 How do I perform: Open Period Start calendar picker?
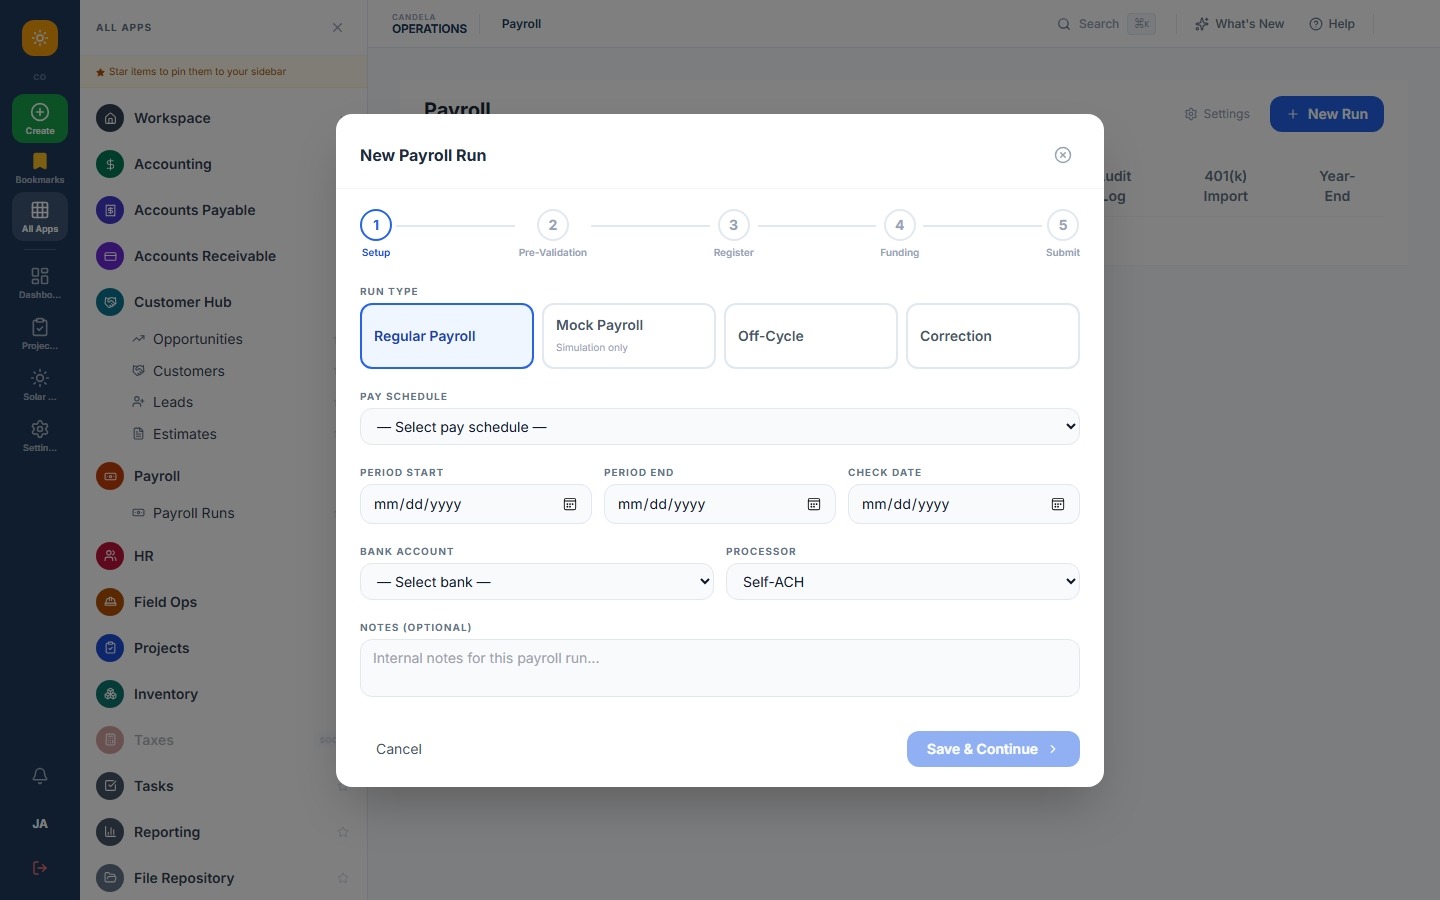(x=570, y=504)
